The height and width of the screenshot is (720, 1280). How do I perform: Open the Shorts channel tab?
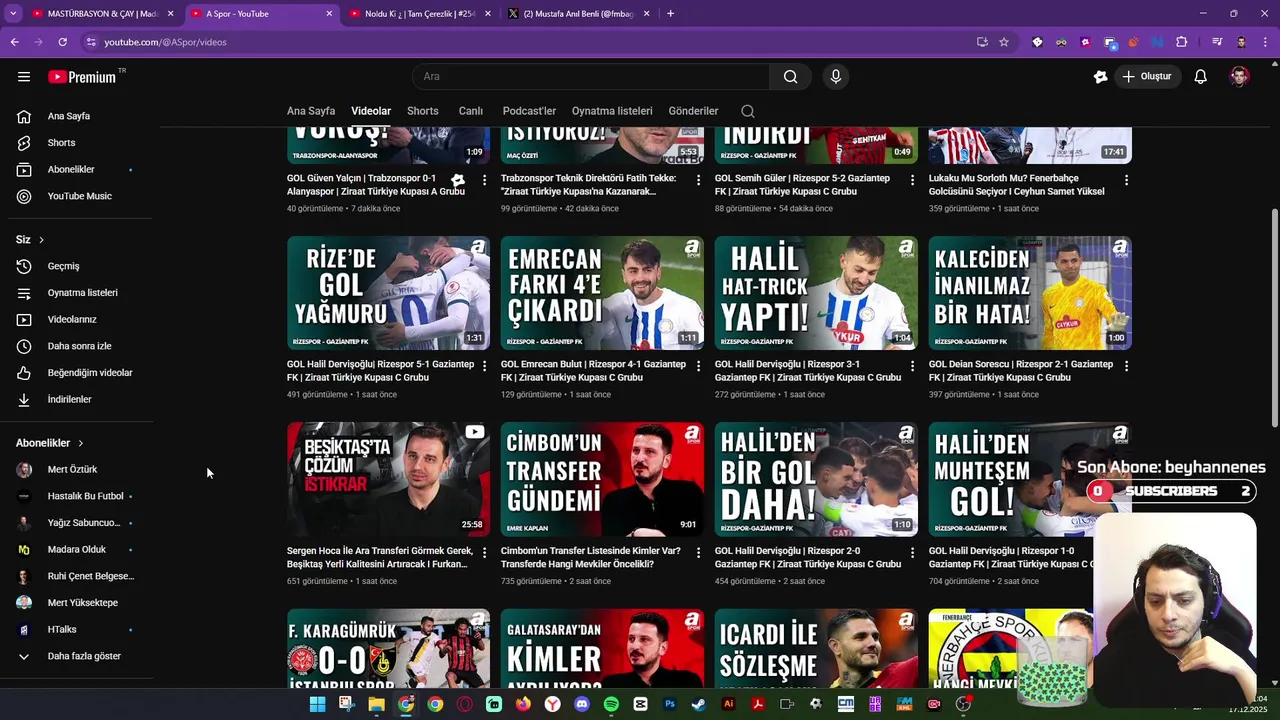[x=423, y=111]
